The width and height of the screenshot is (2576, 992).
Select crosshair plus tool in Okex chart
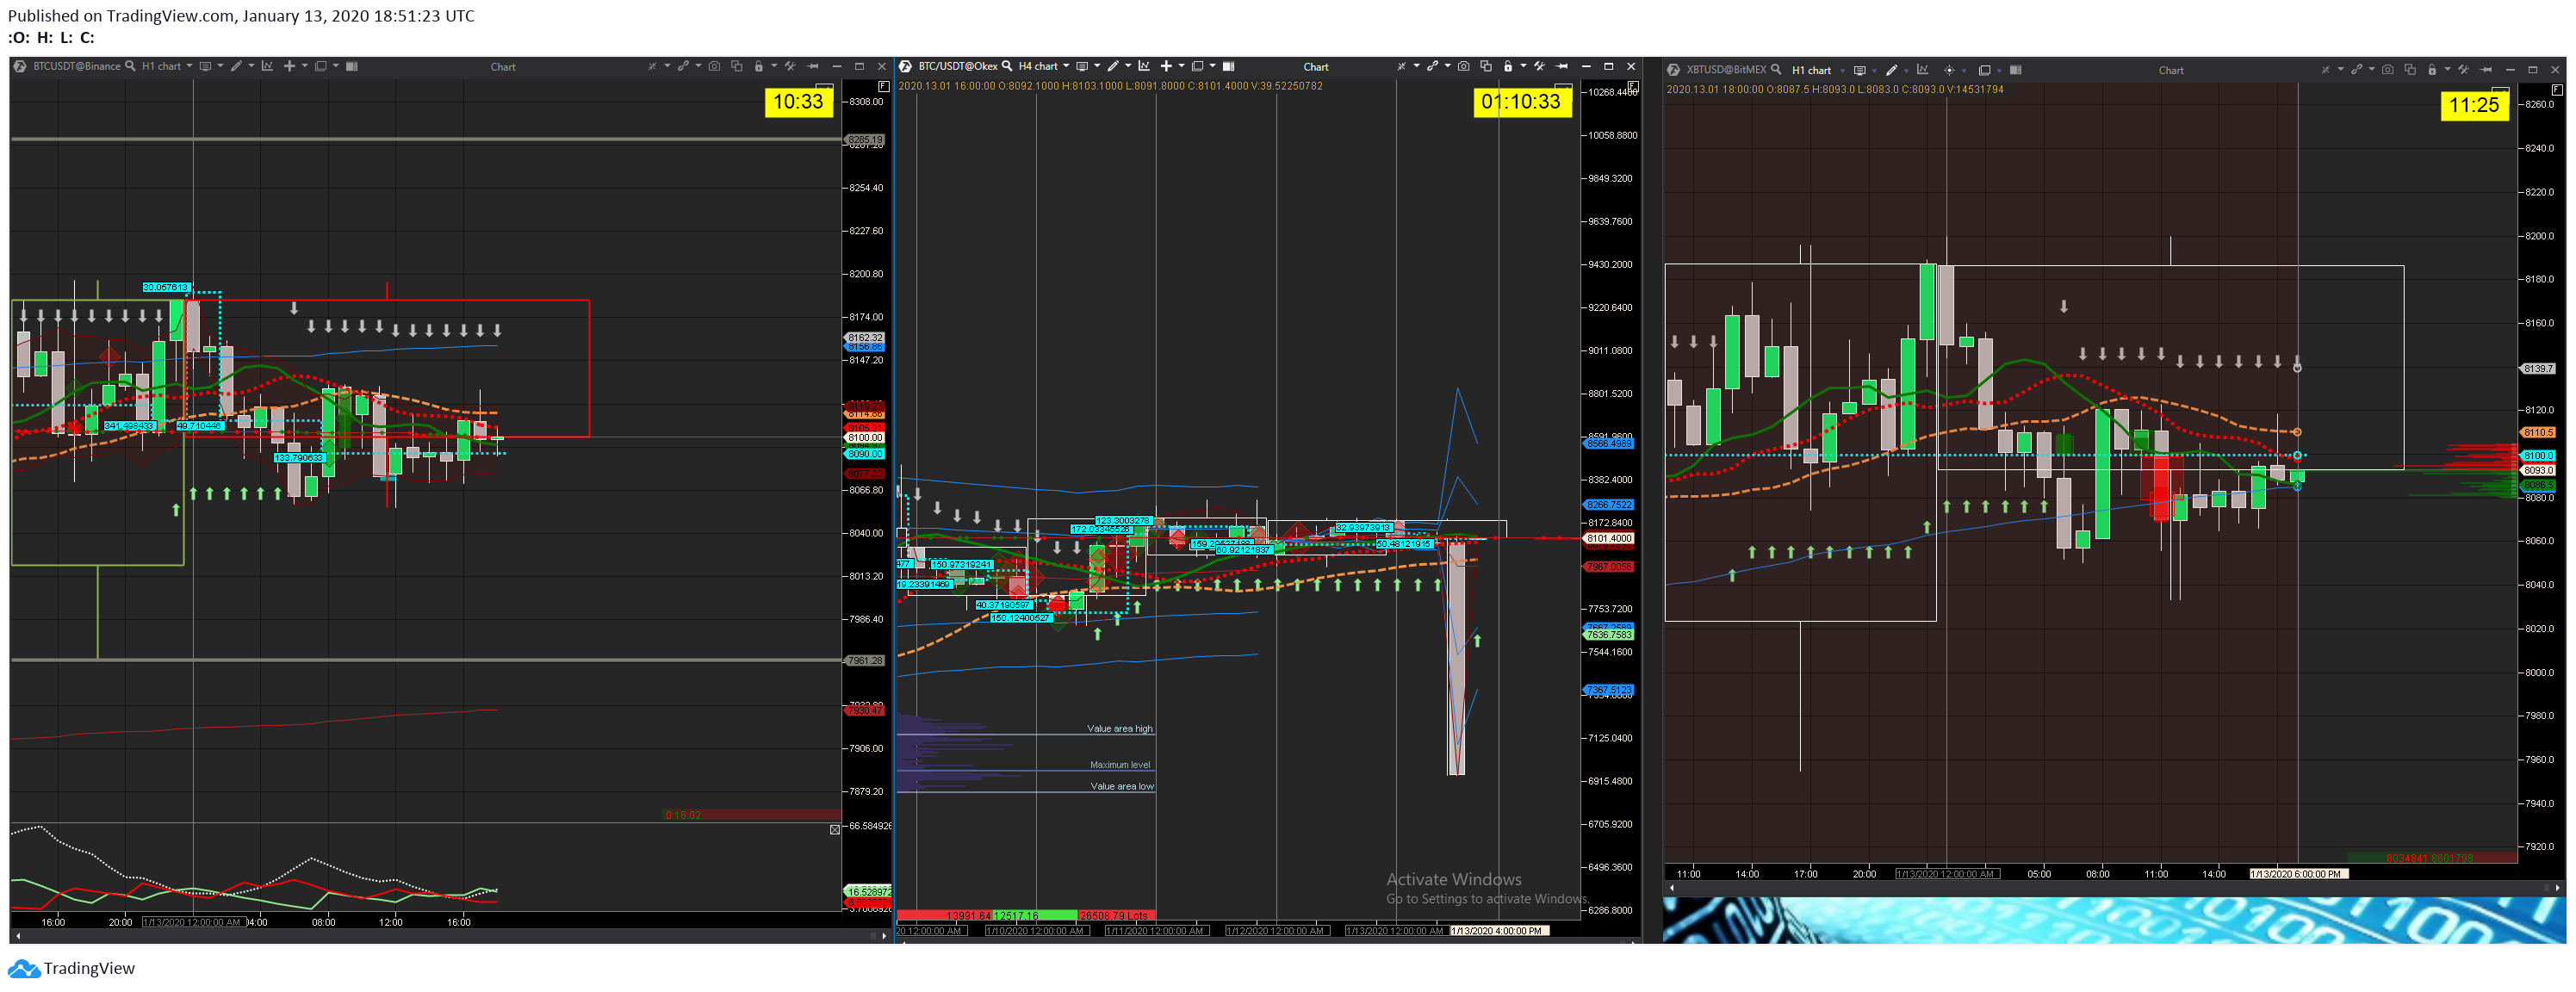coord(1166,66)
